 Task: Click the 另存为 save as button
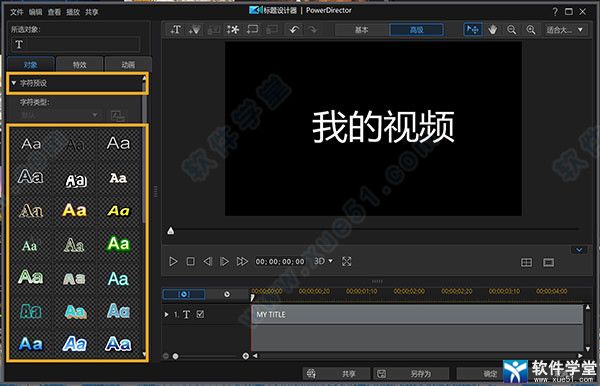click(411, 374)
